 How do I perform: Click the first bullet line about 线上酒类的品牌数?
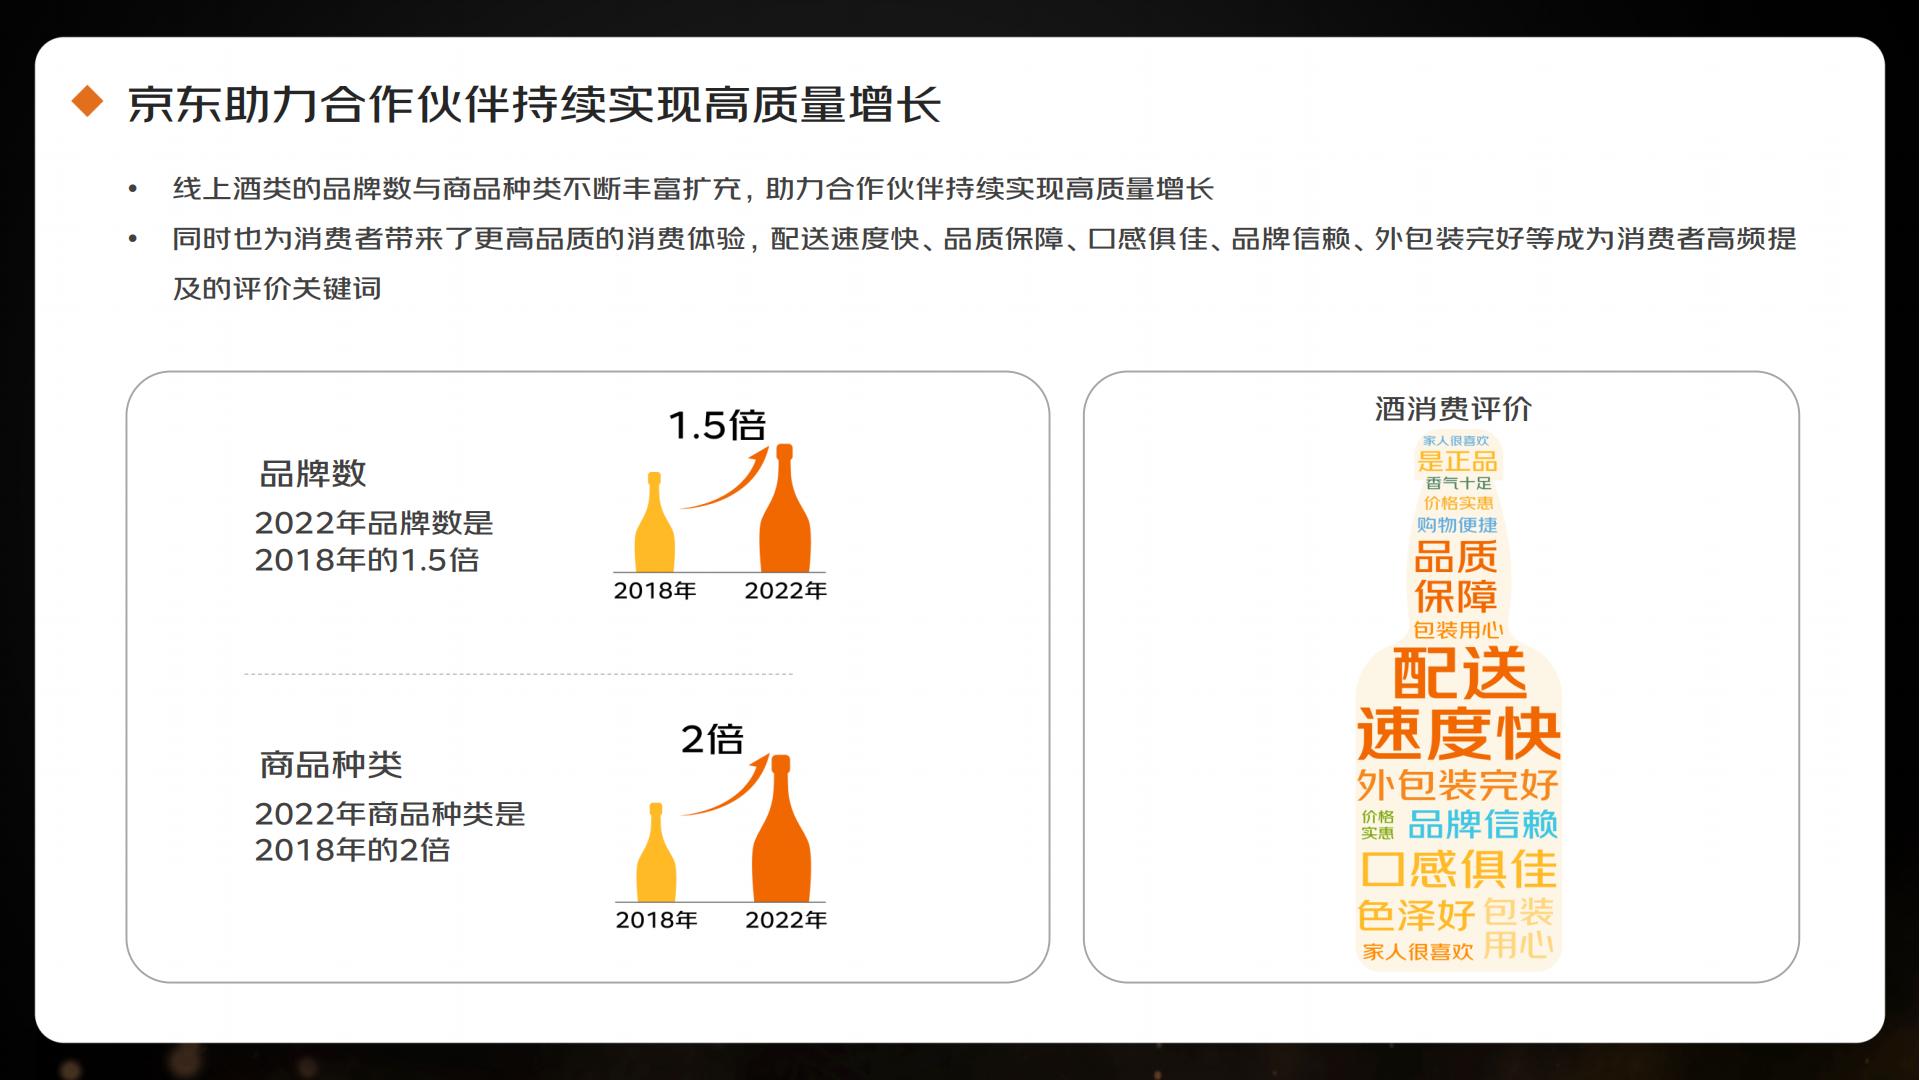(x=693, y=188)
